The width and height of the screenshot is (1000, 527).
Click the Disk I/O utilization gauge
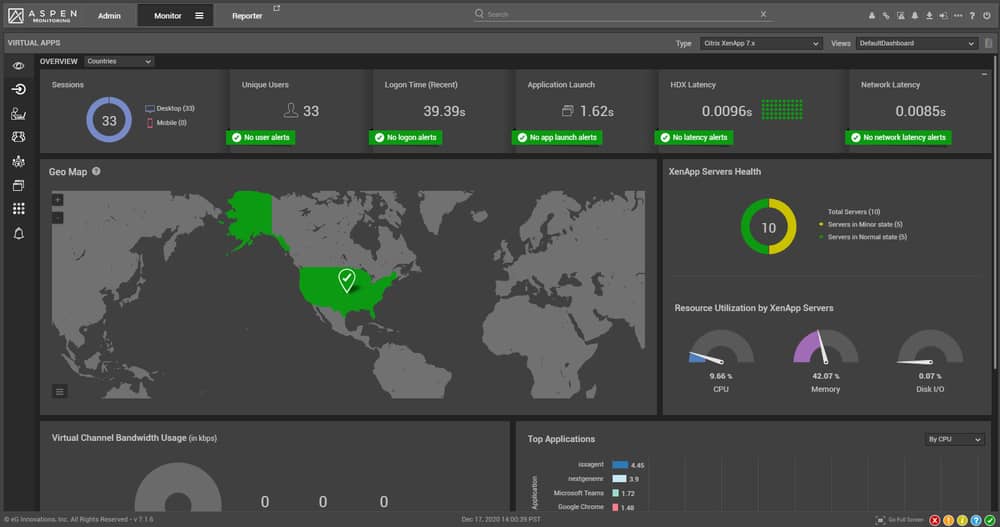930,347
